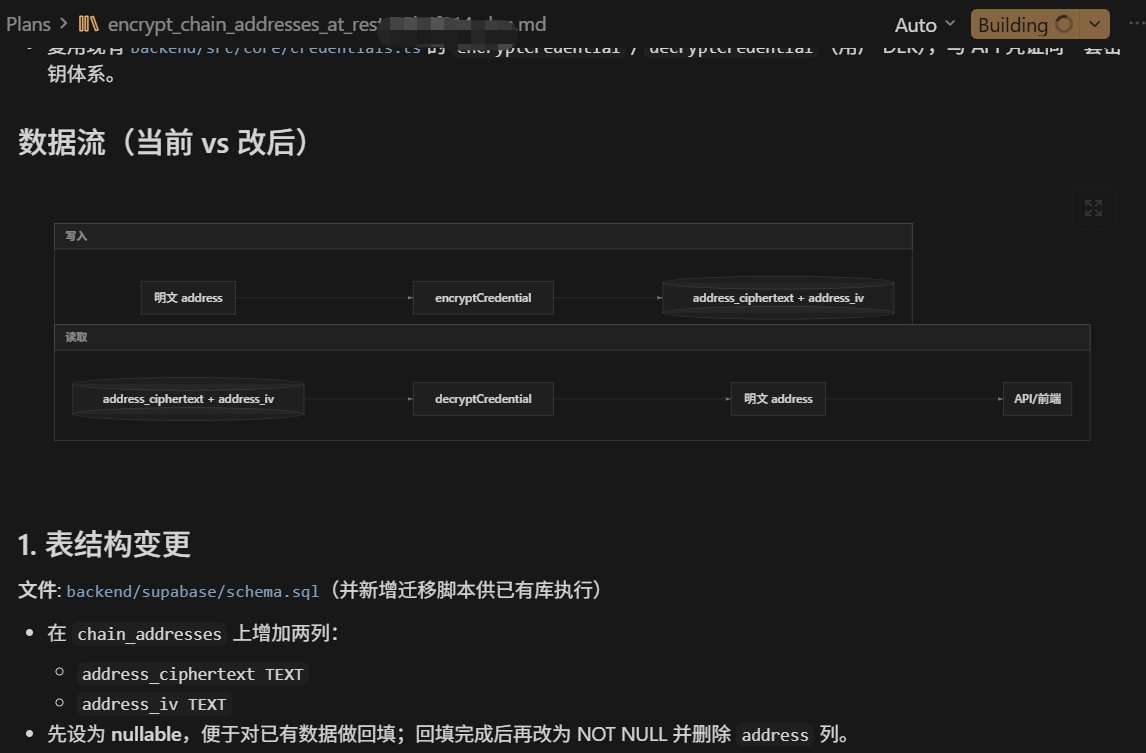Click the Building button

[x=1025, y=25]
